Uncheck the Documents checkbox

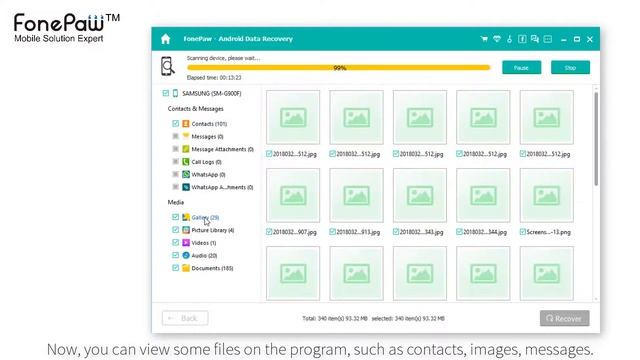click(x=176, y=267)
